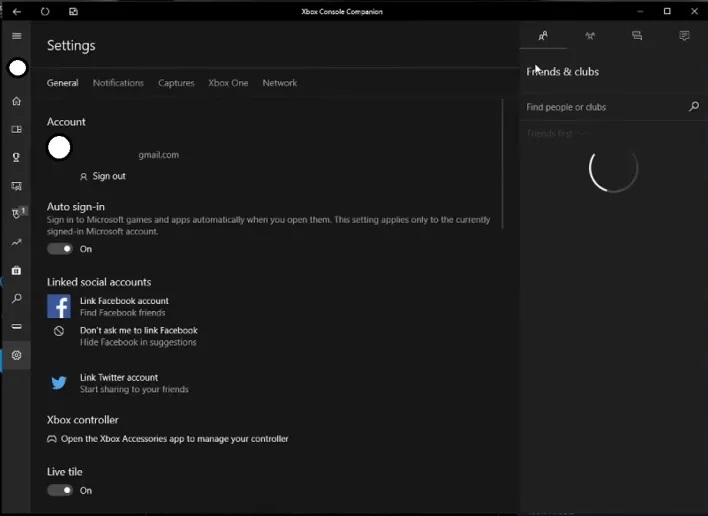Select the Settings gear in sidebar
This screenshot has width=708, height=516.
17,355
